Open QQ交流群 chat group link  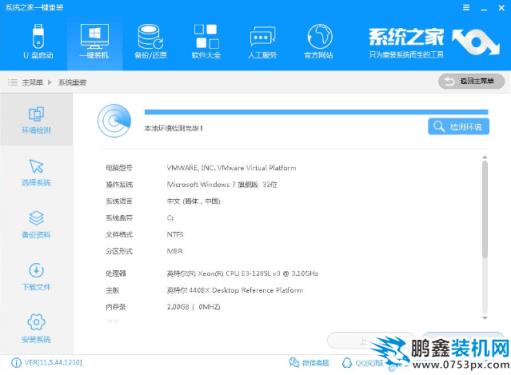coord(363,363)
